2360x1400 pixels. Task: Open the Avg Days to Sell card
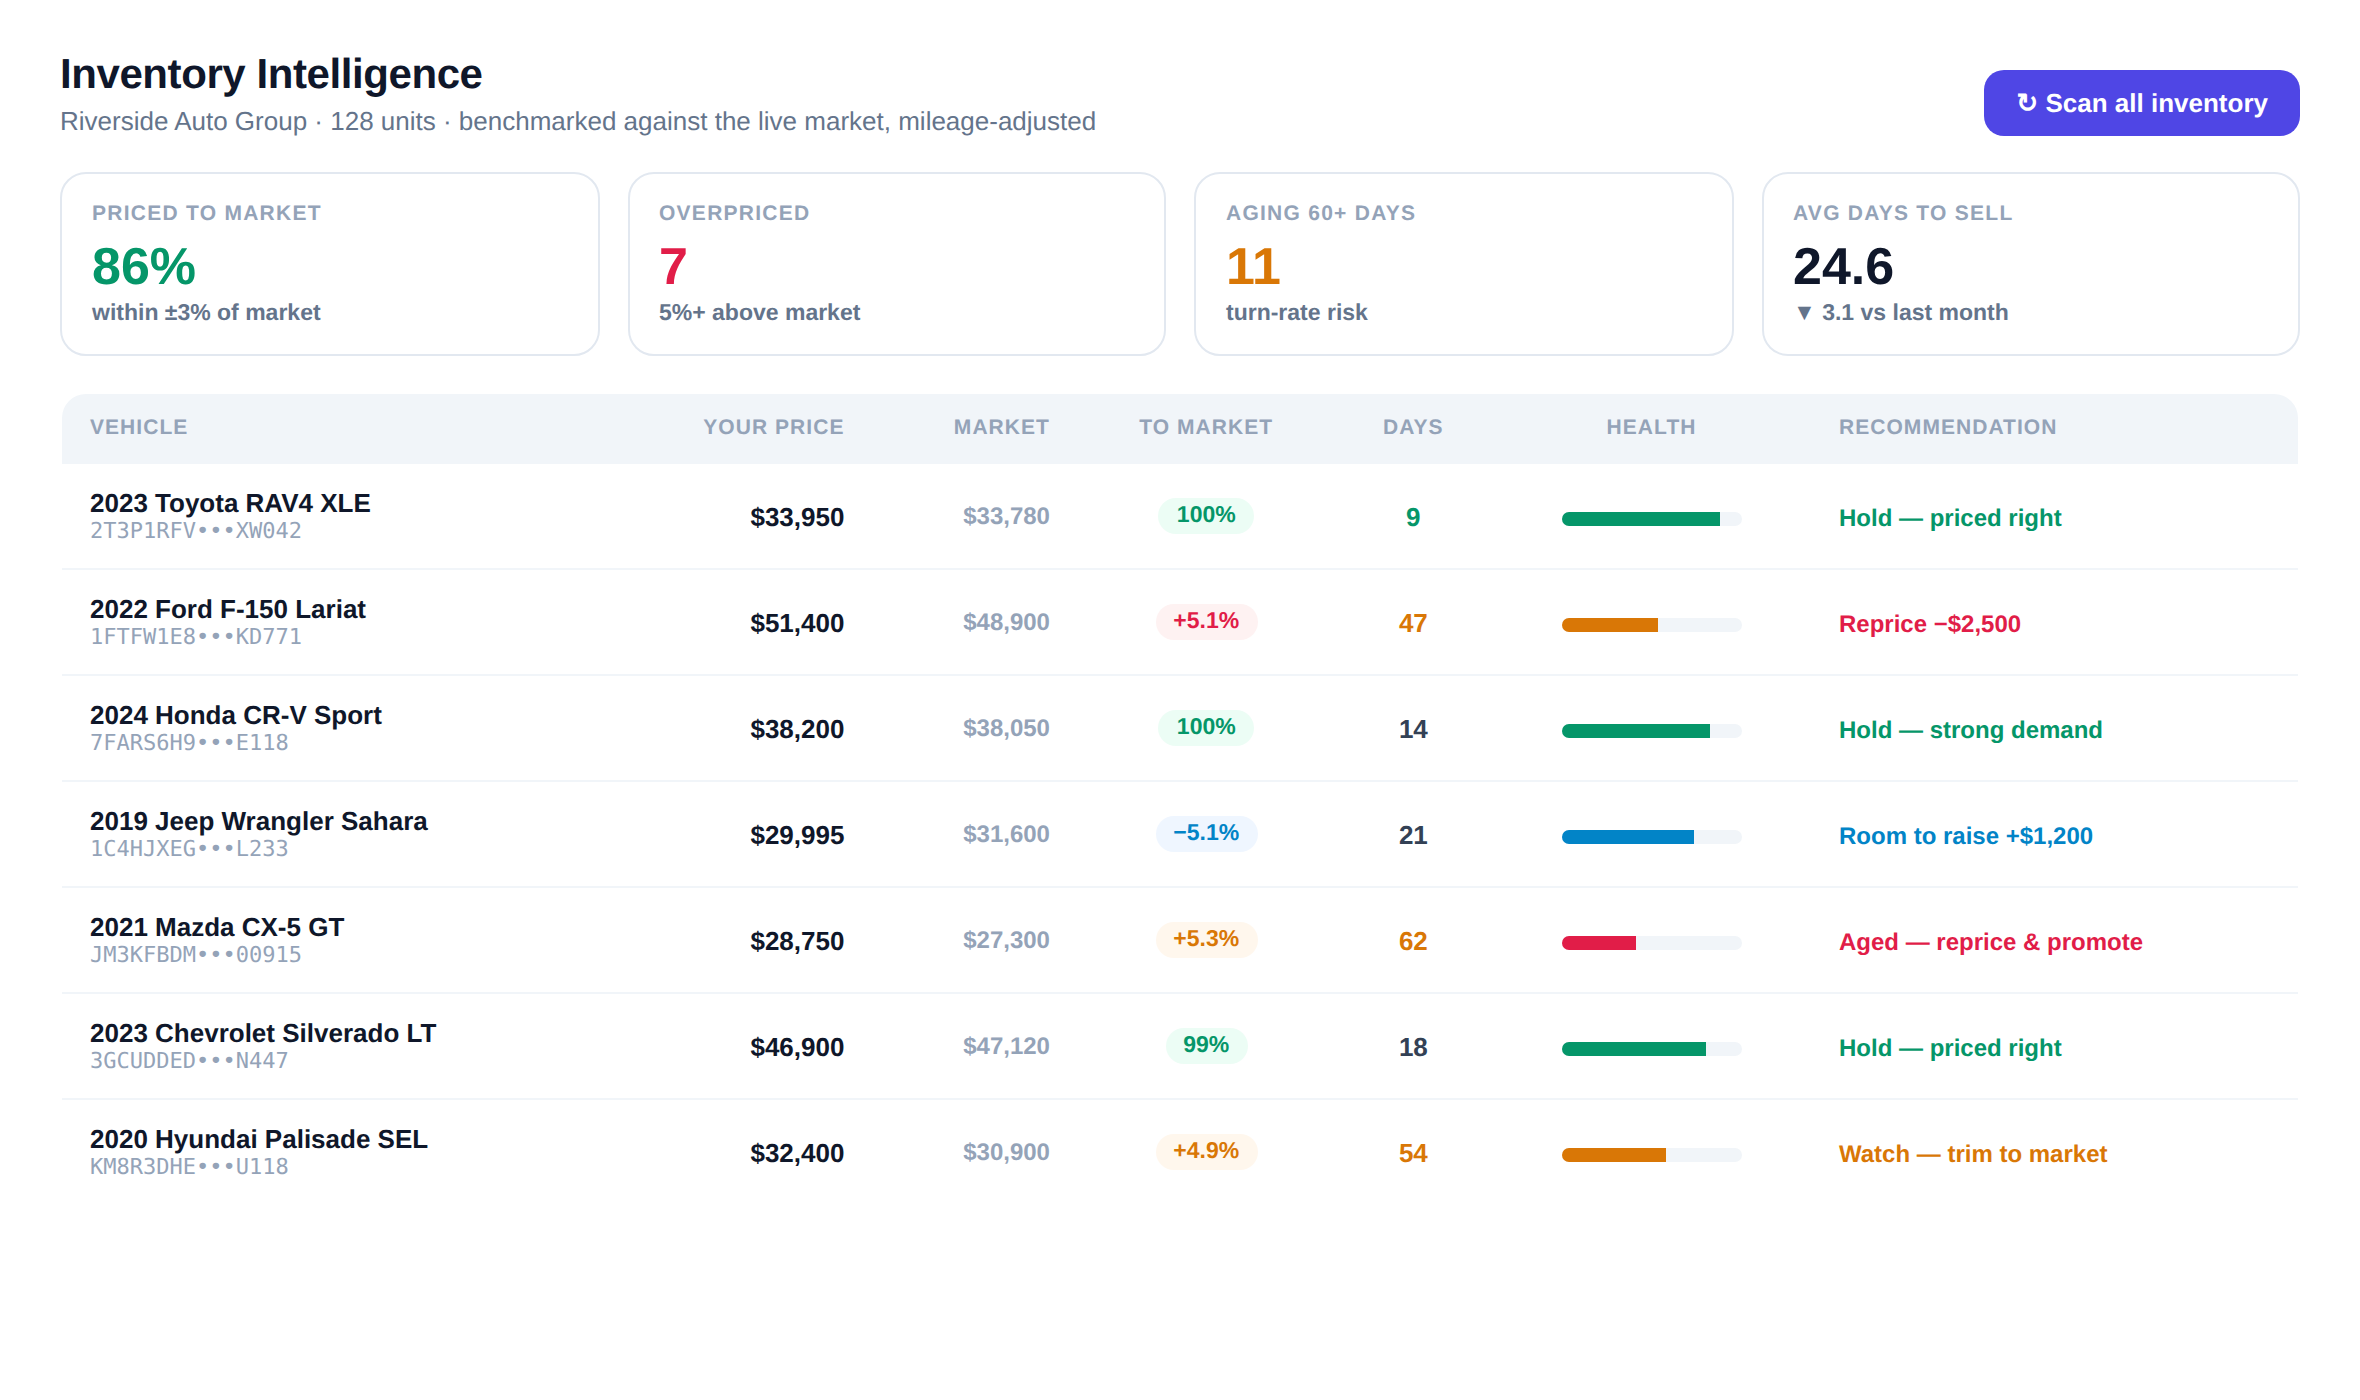(2031, 264)
